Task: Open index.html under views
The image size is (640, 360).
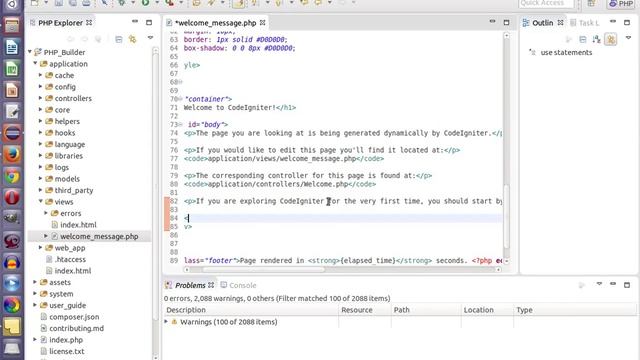Action: click(x=78, y=224)
